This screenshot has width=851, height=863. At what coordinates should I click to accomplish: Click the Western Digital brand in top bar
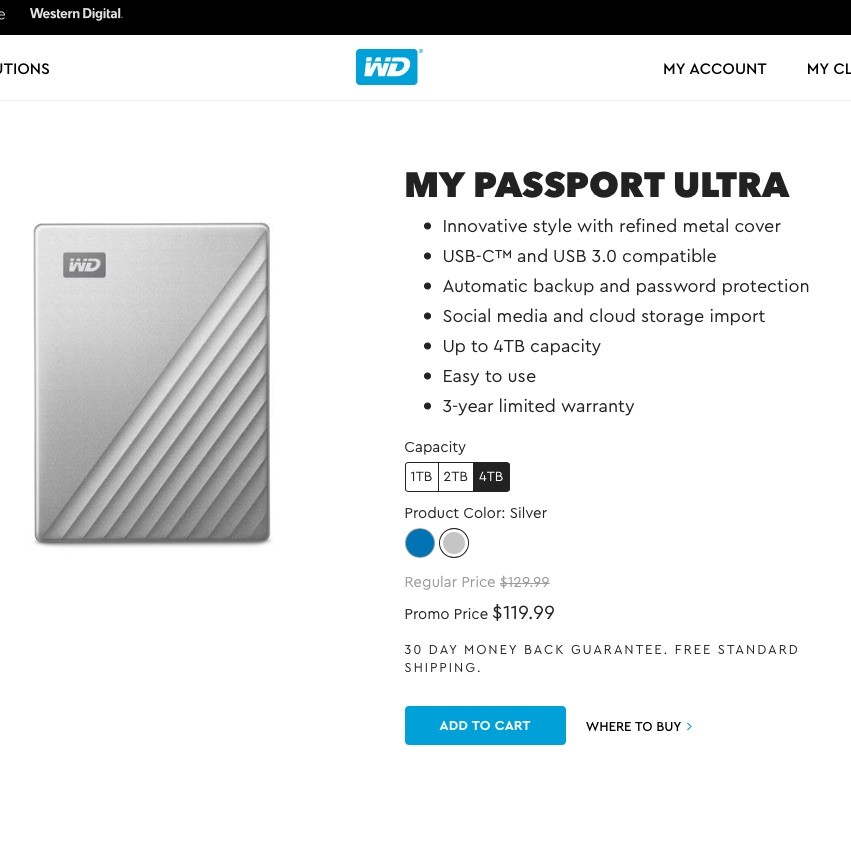[x=76, y=14]
